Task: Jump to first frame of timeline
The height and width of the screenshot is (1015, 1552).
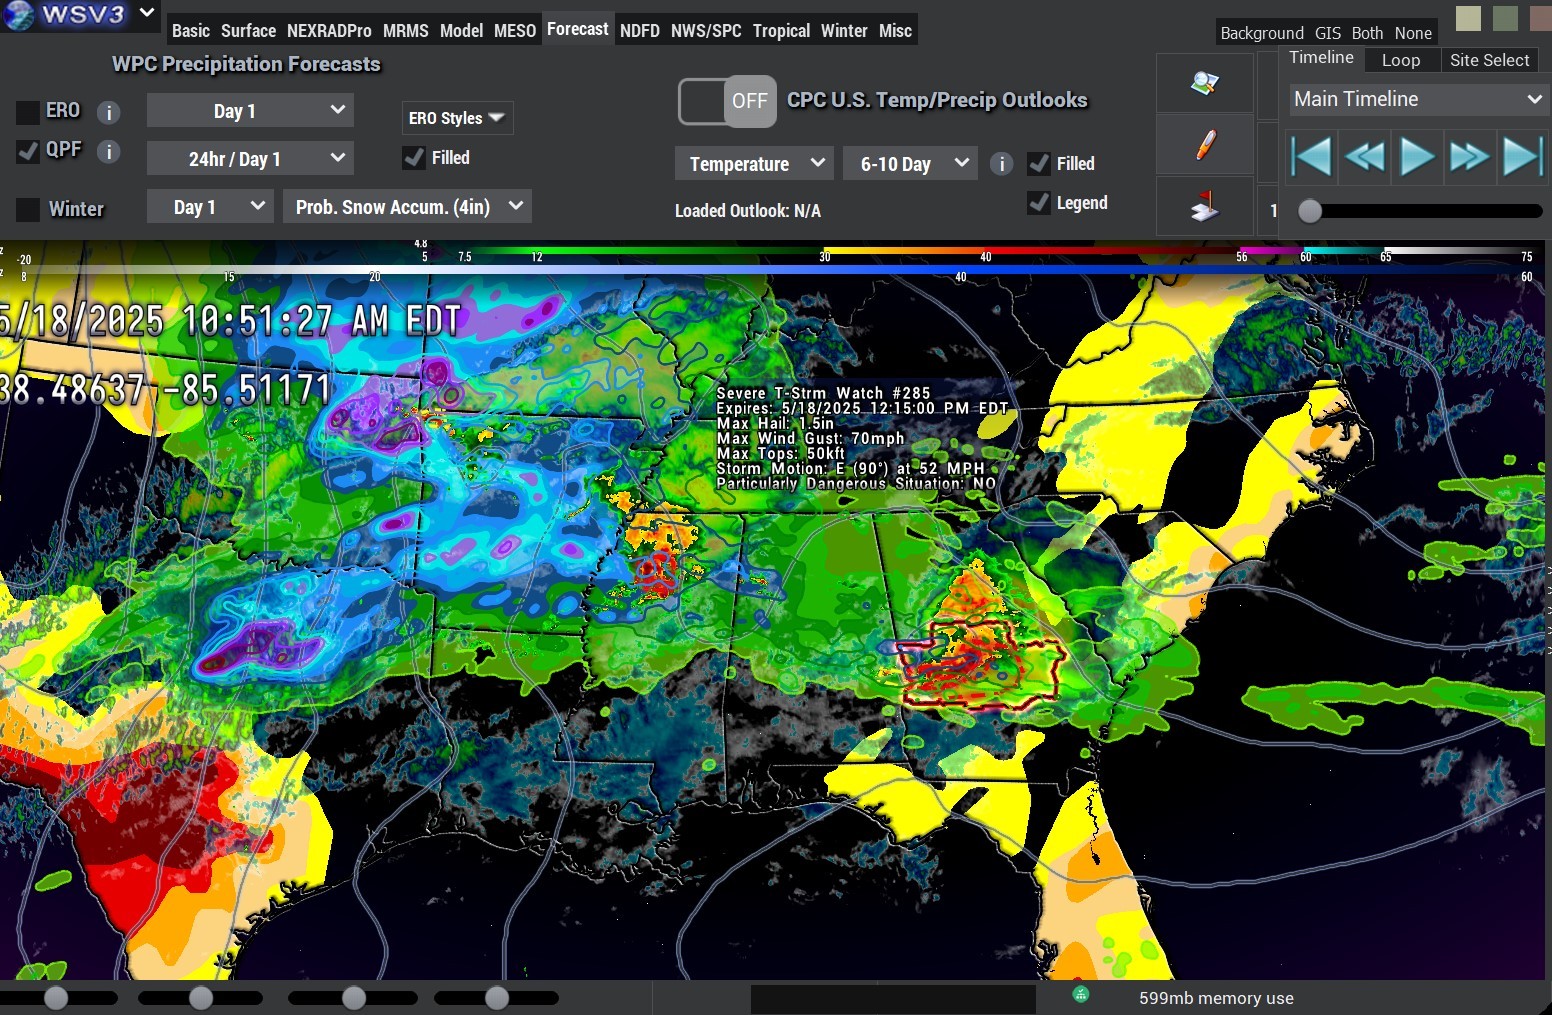Action: click(1311, 157)
